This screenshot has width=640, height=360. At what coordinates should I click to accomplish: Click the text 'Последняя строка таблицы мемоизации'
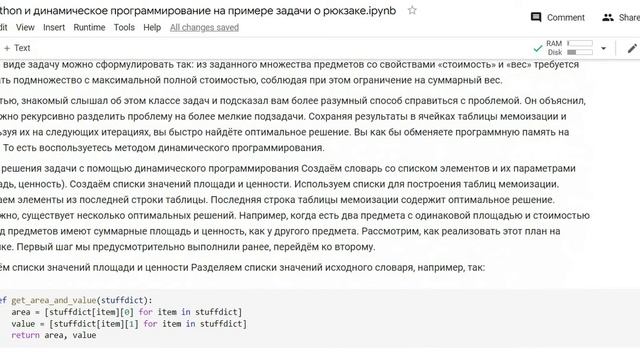pyautogui.click(x=304, y=200)
